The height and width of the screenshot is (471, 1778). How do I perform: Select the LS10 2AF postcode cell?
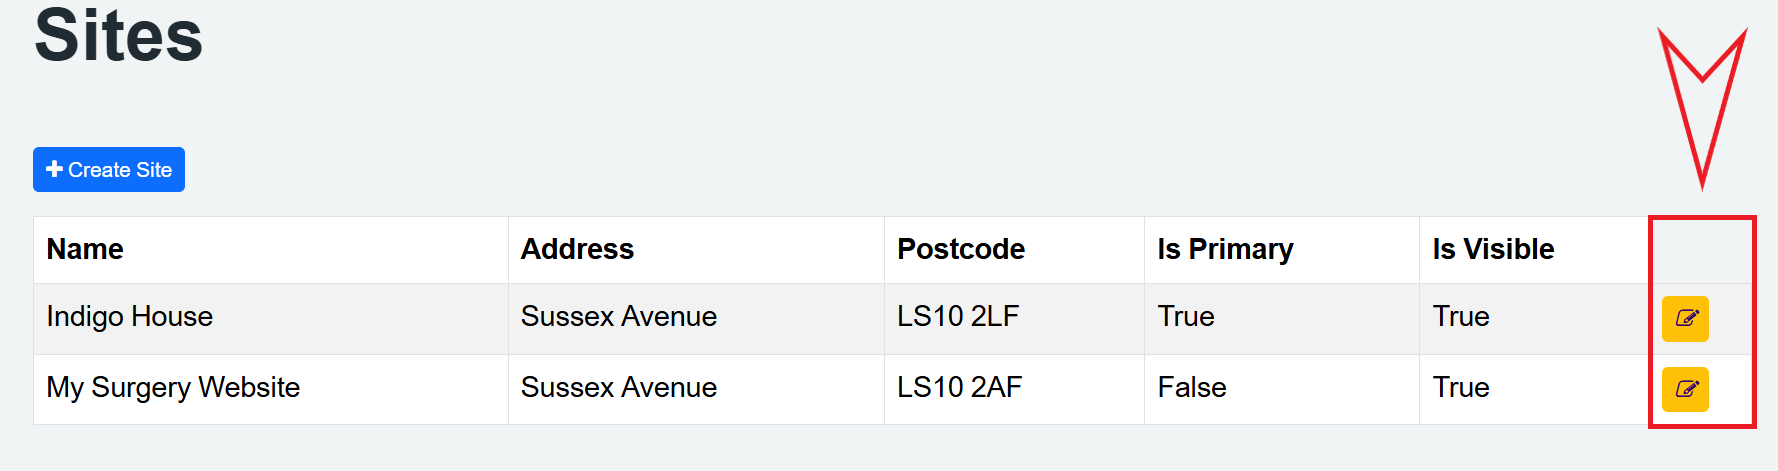[959, 388]
